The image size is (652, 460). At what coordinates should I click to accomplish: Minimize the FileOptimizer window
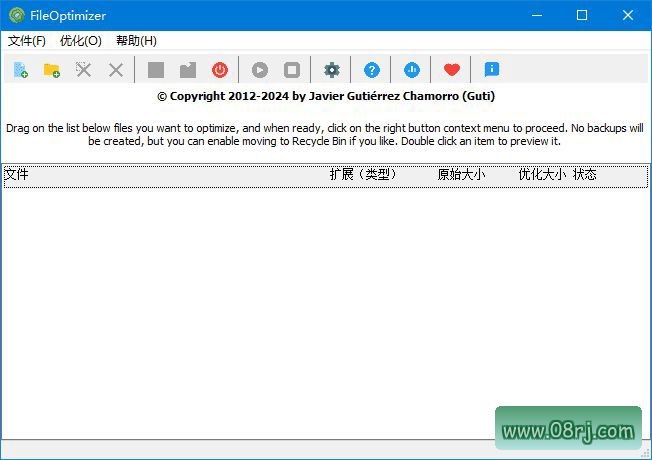[x=537, y=15]
